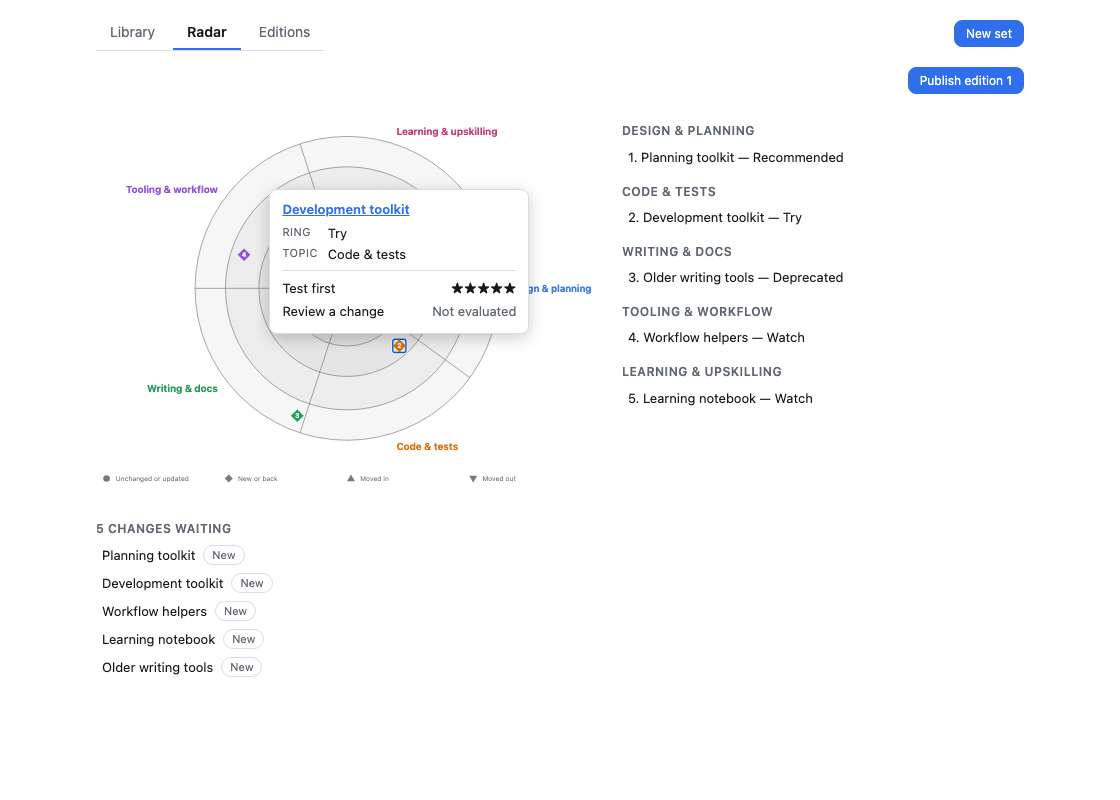Click the pink 'Learning & upskilling' radar label
Viewport: 1120px width, 800px height.
pyautogui.click(x=447, y=131)
